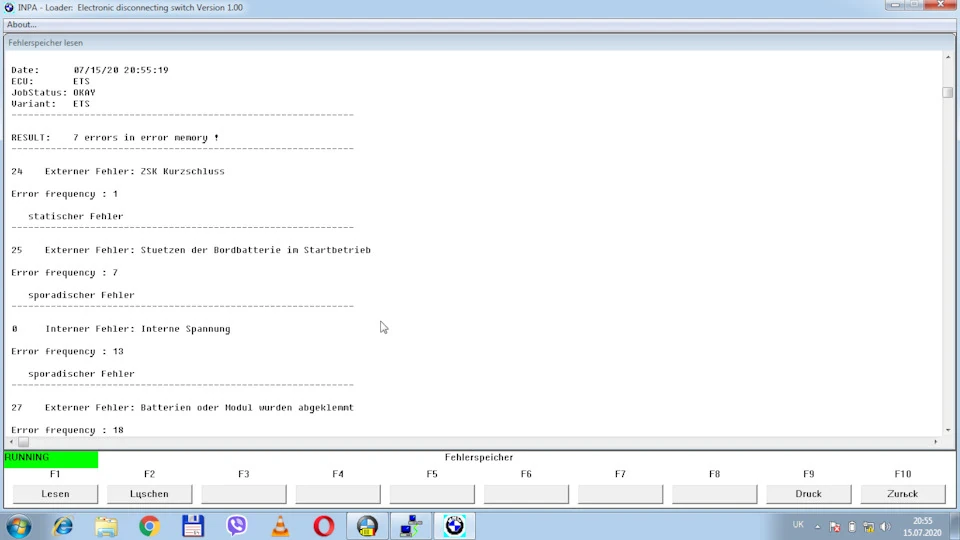The image size is (960, 540).
Task: Open the volume speaker tray icon
Action: click(x=885, y=527)
